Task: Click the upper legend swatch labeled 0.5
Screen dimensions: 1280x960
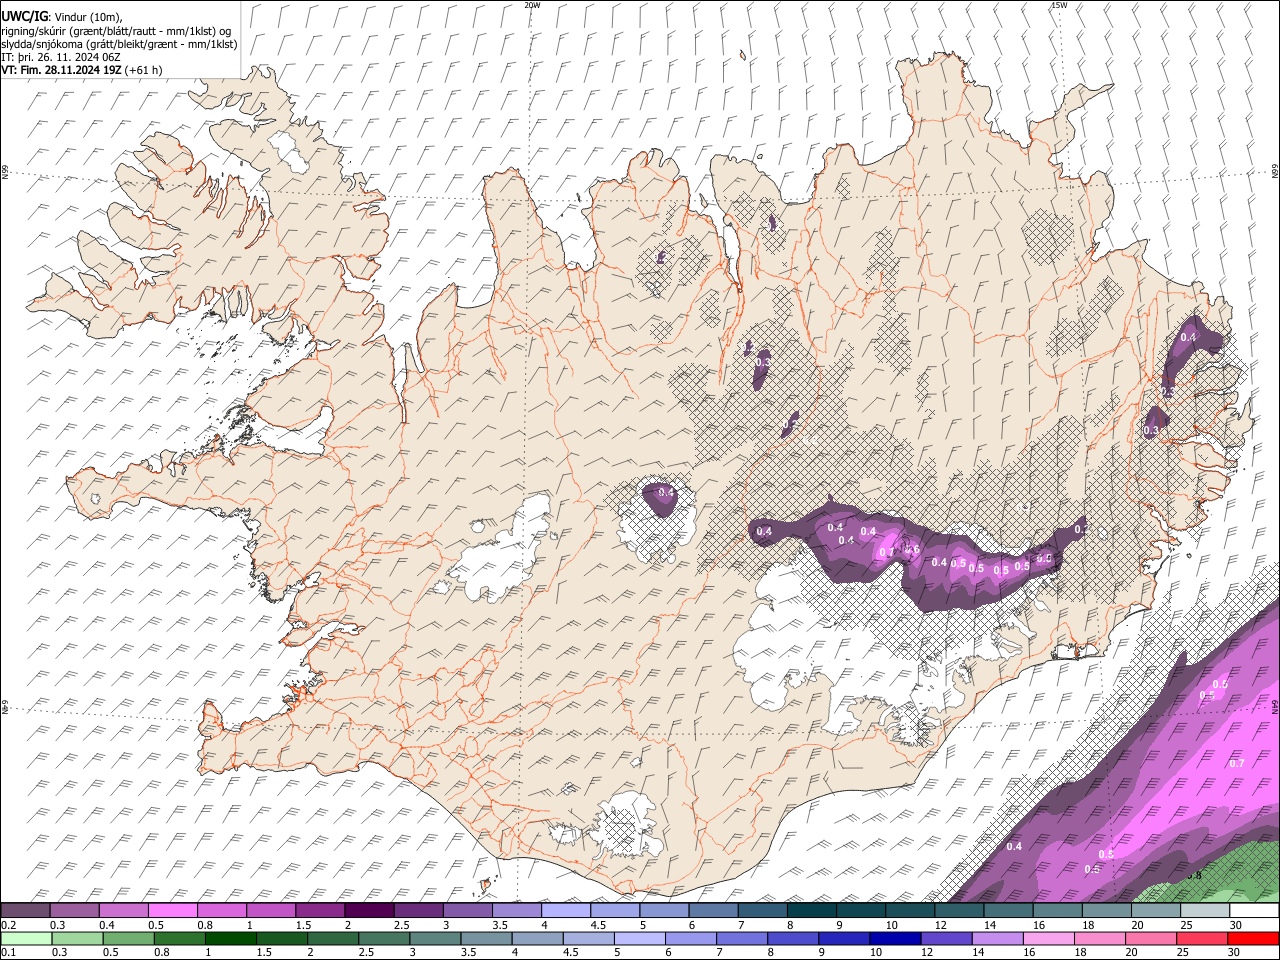Action: tap(173, 911)
